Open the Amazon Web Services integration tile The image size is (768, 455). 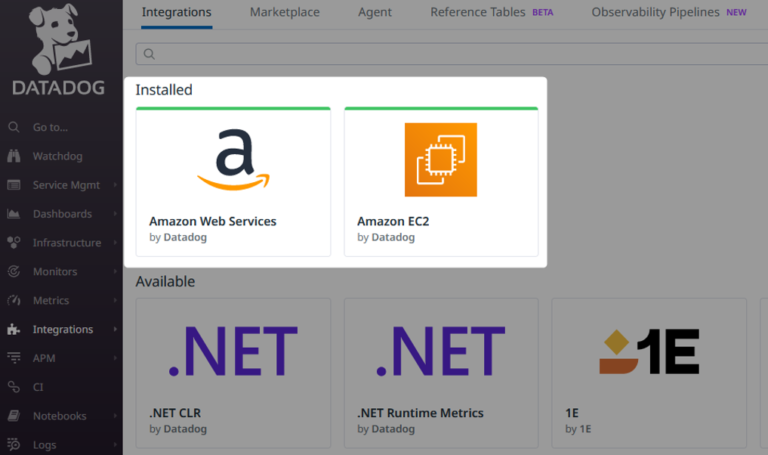[x=233, y=181]
